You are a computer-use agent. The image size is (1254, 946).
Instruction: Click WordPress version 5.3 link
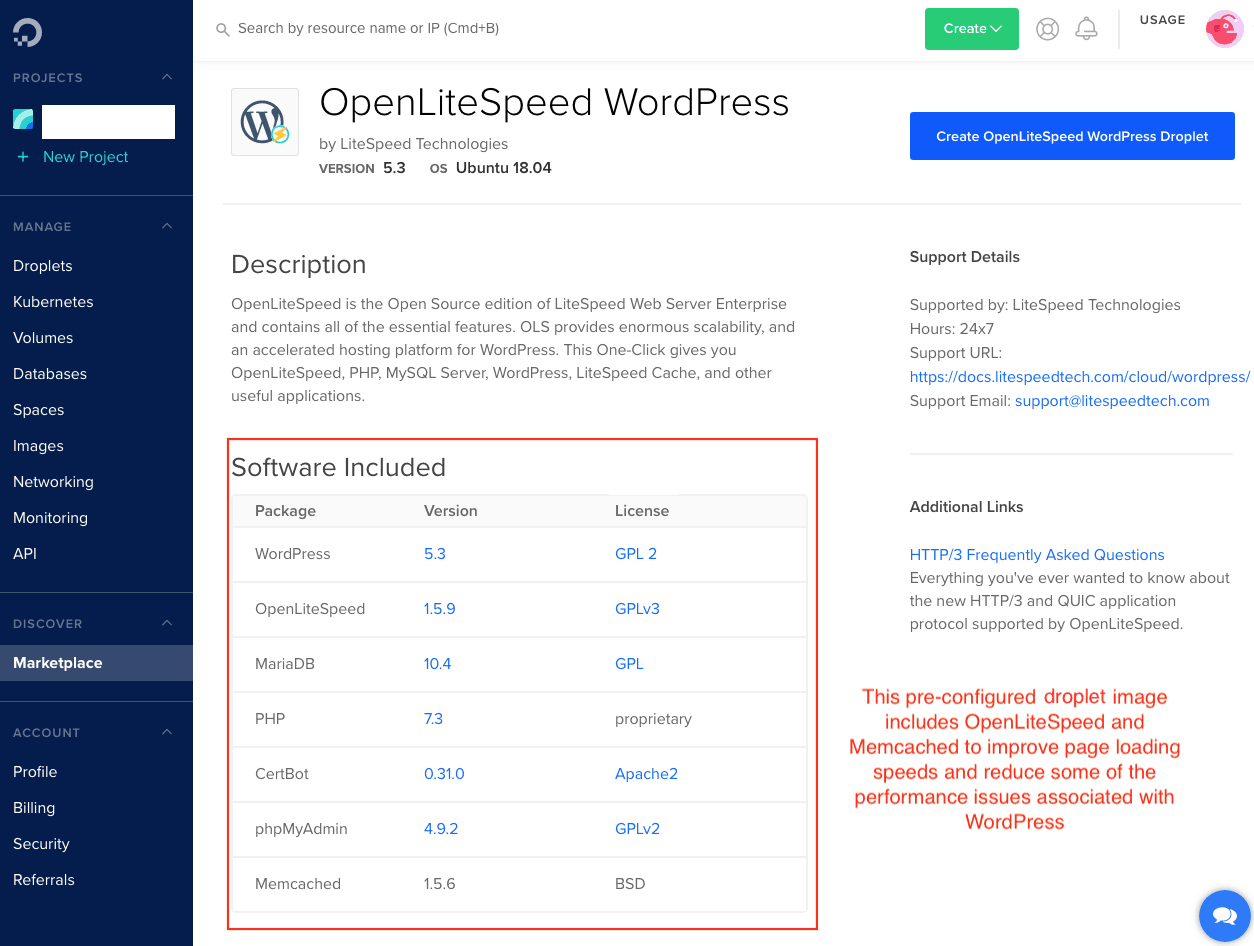point(435,554)
